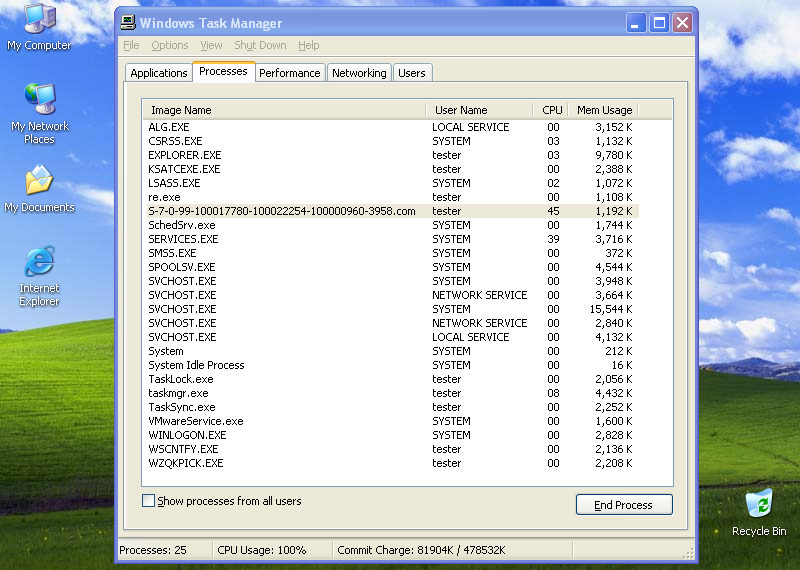Minimize the Task Manager window
This screenshot has width=800, height=570.
(x=636, y=23)
